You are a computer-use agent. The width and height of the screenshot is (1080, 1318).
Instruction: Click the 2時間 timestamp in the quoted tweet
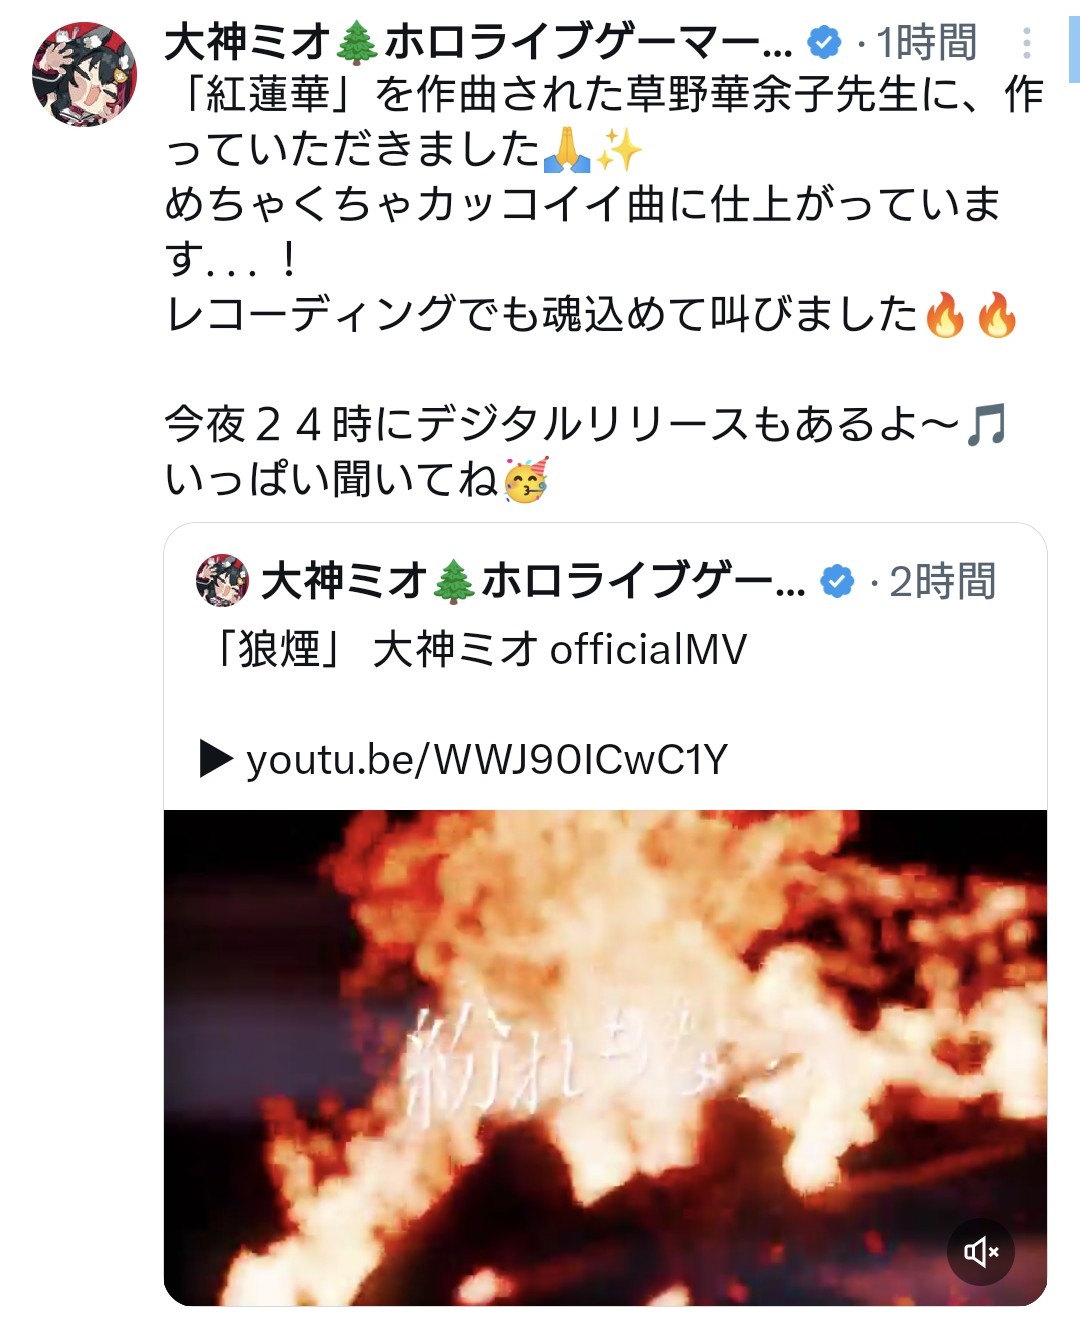click(942, 582)
